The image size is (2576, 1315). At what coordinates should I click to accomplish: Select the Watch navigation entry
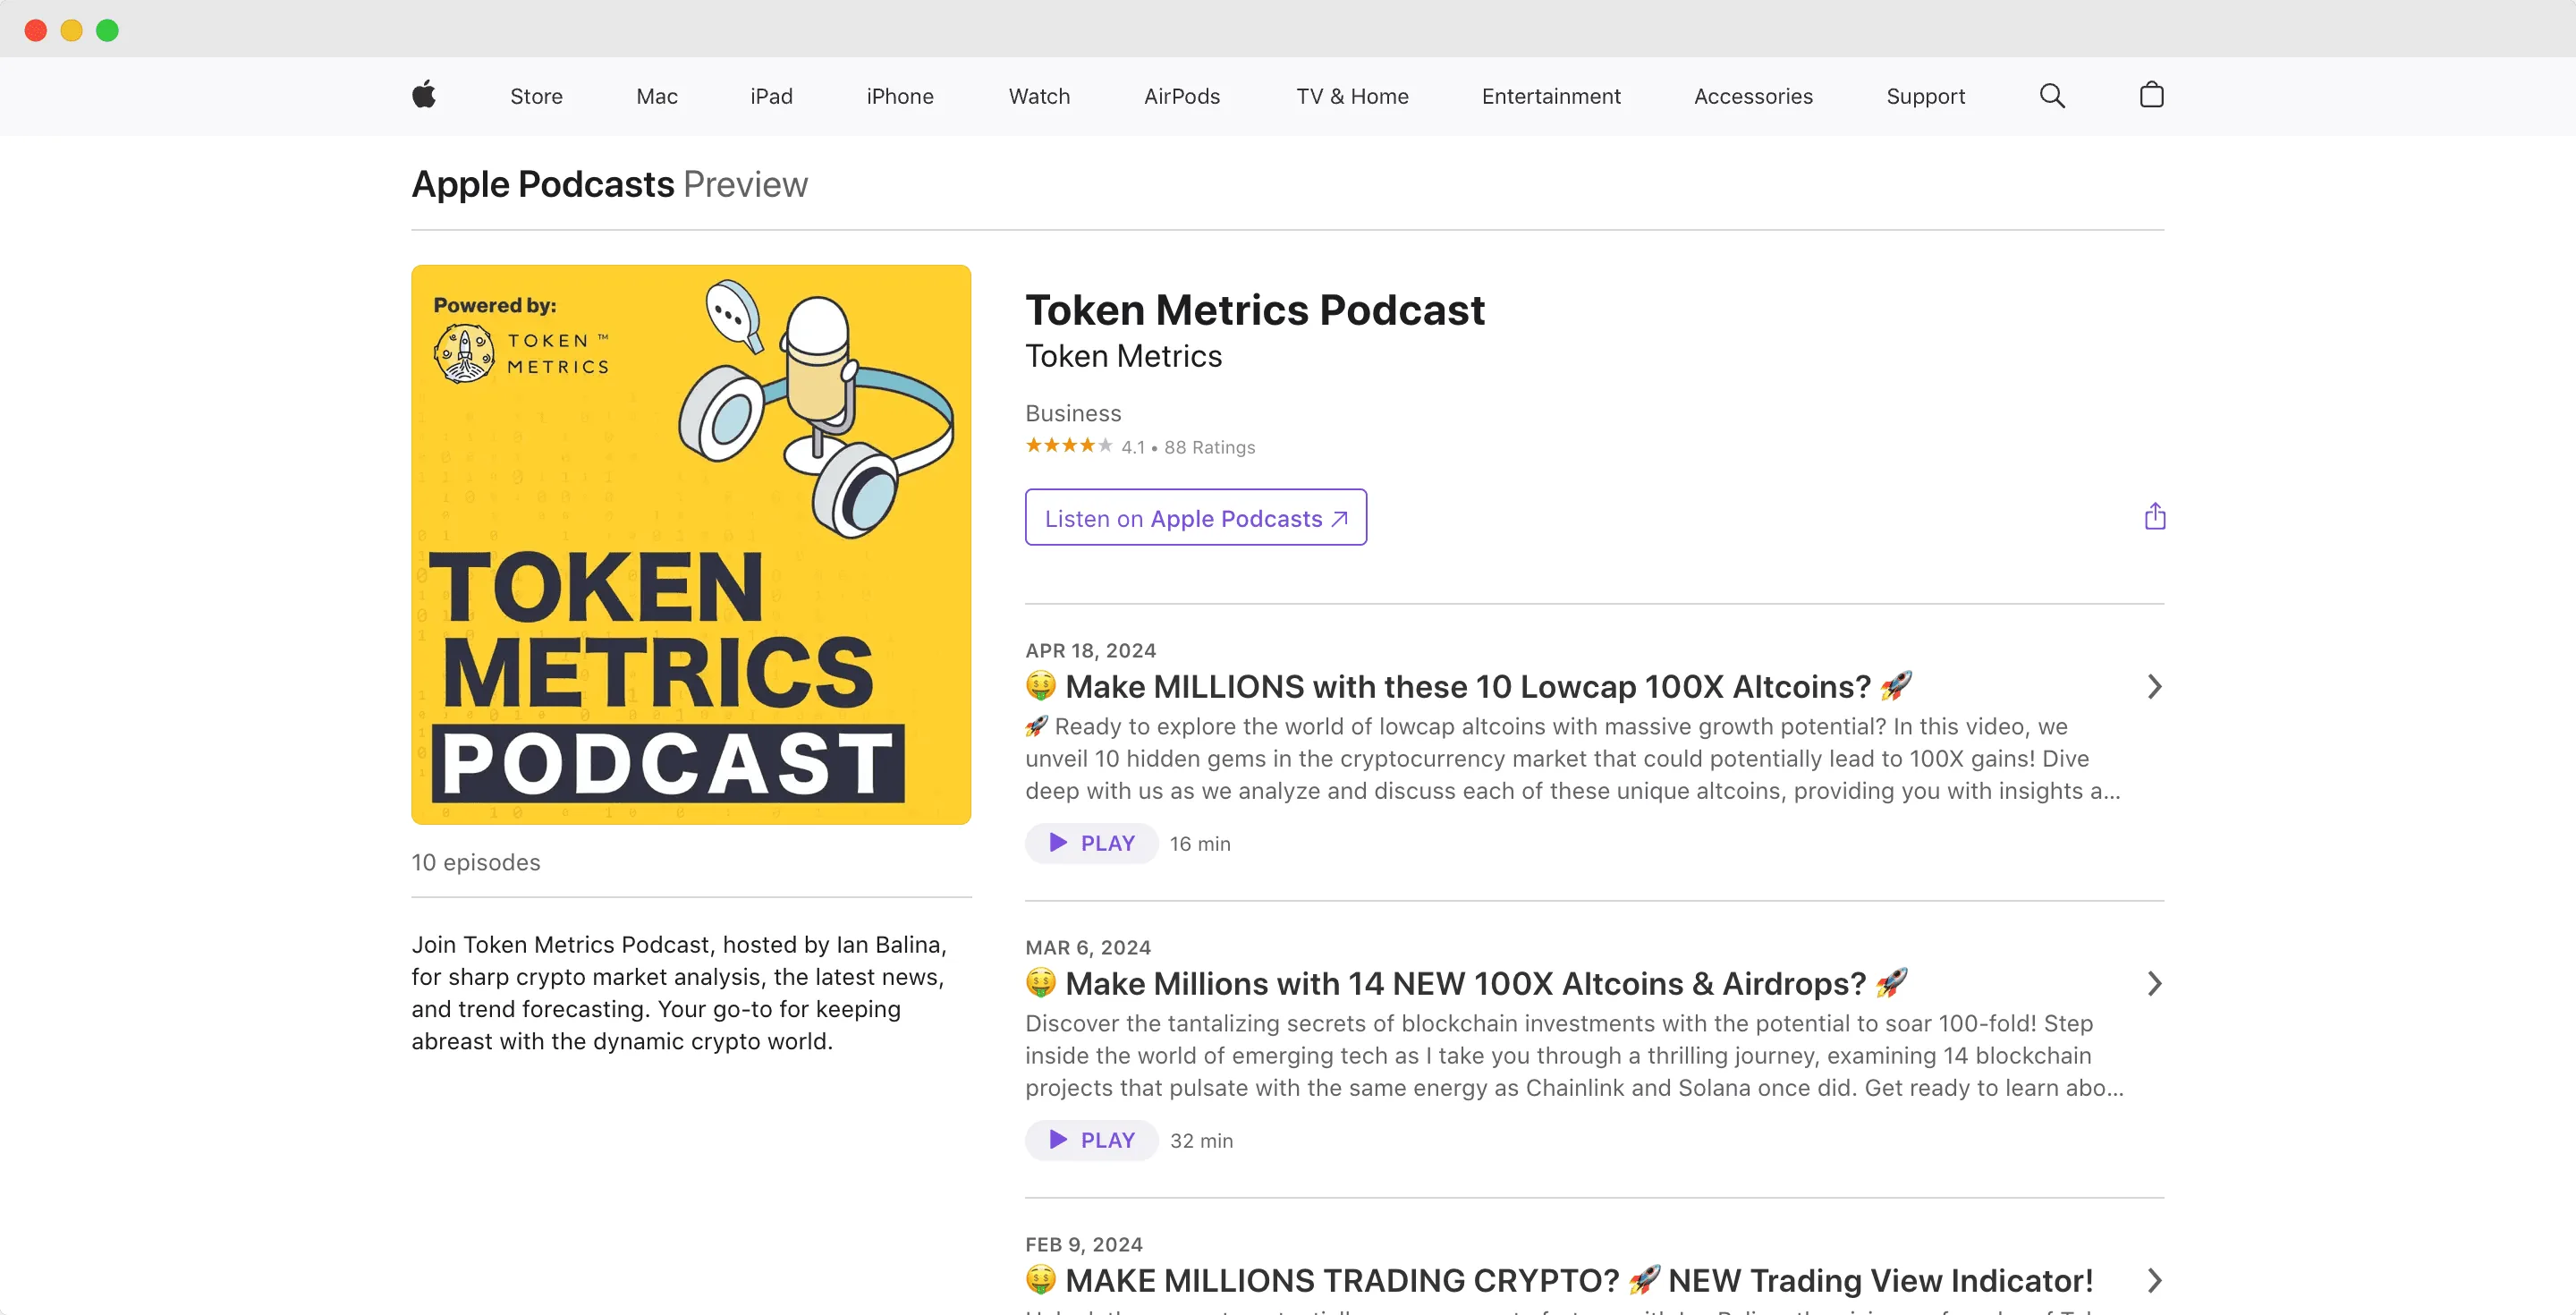pos(1039,96)
